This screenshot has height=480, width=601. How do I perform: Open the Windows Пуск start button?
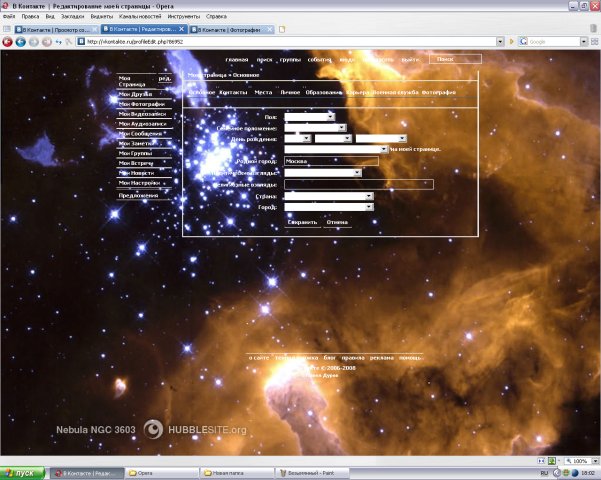pos(22,473)
